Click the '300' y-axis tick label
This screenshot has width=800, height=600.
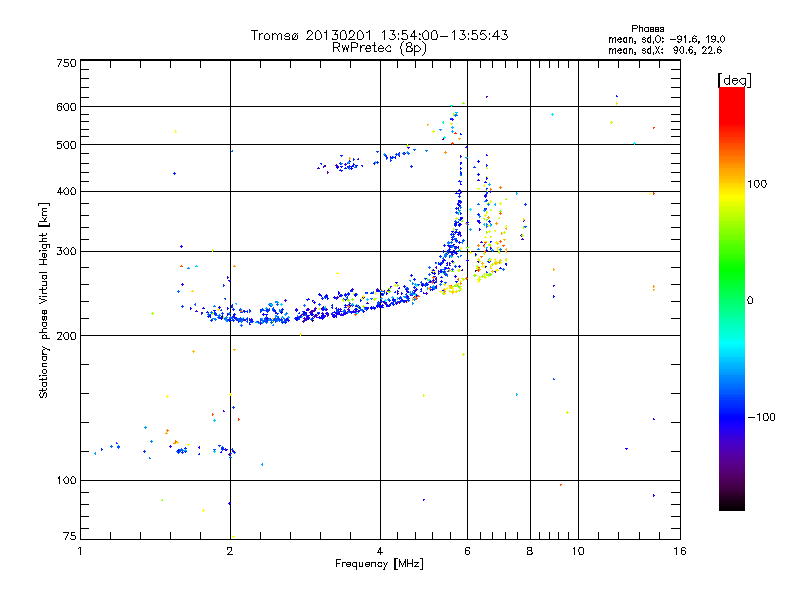point(67,251)
